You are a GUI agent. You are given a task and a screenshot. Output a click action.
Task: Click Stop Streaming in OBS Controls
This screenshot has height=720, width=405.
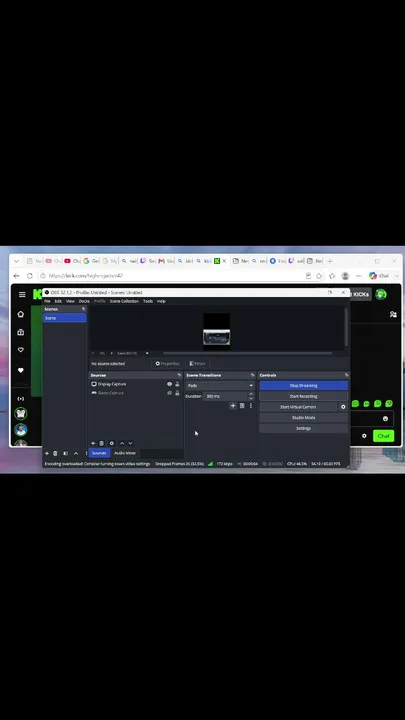click(x=304, y=386)
